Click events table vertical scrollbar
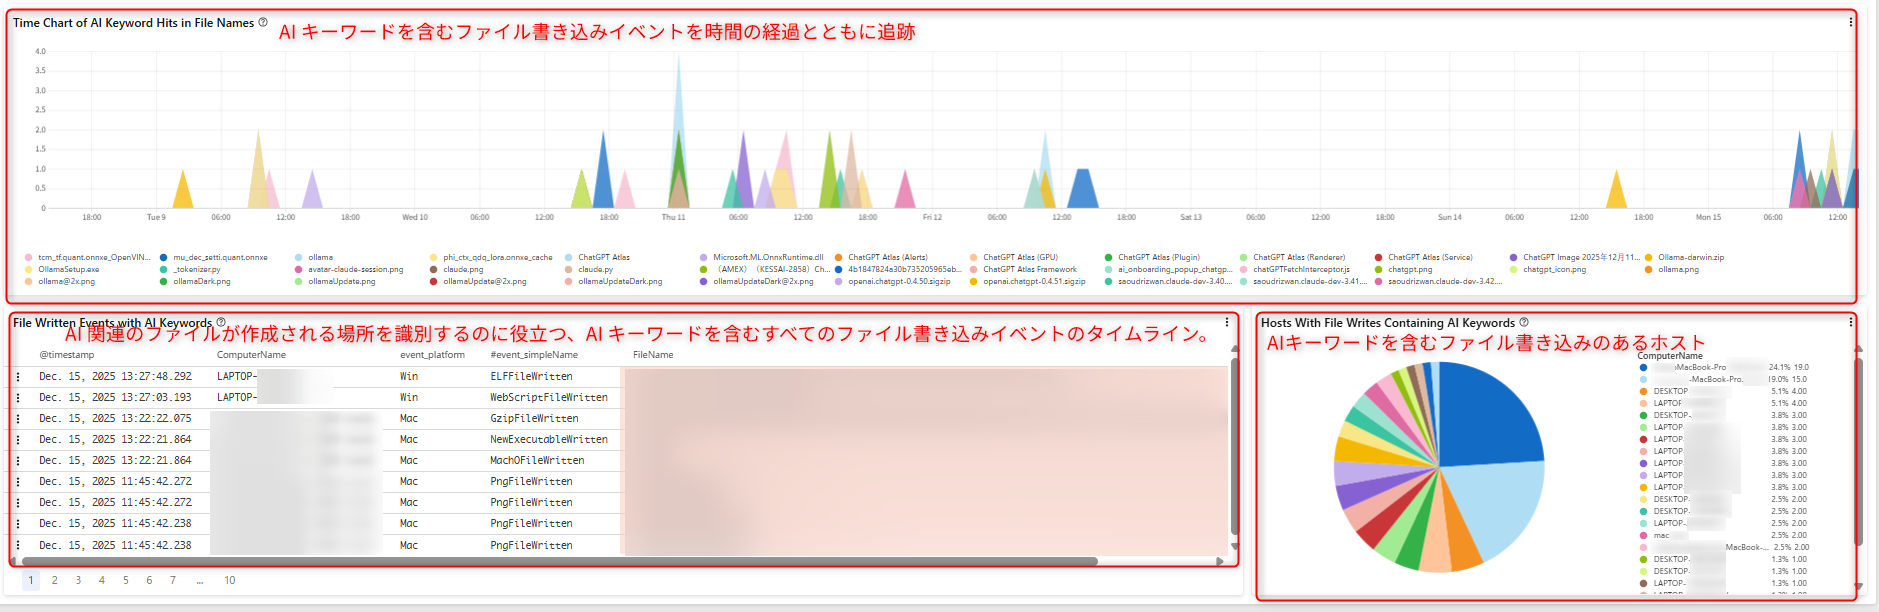 click(1234, 447)
